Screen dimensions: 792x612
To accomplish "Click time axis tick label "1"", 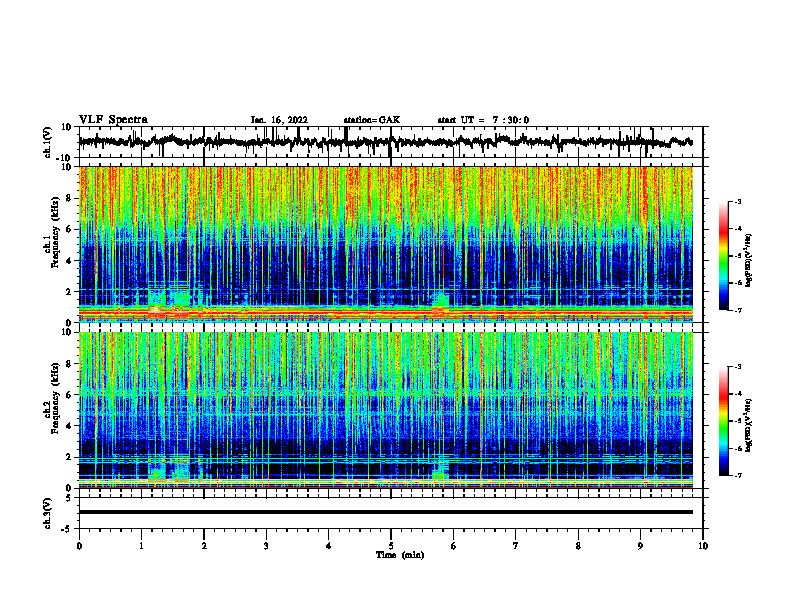I will 141,546.
